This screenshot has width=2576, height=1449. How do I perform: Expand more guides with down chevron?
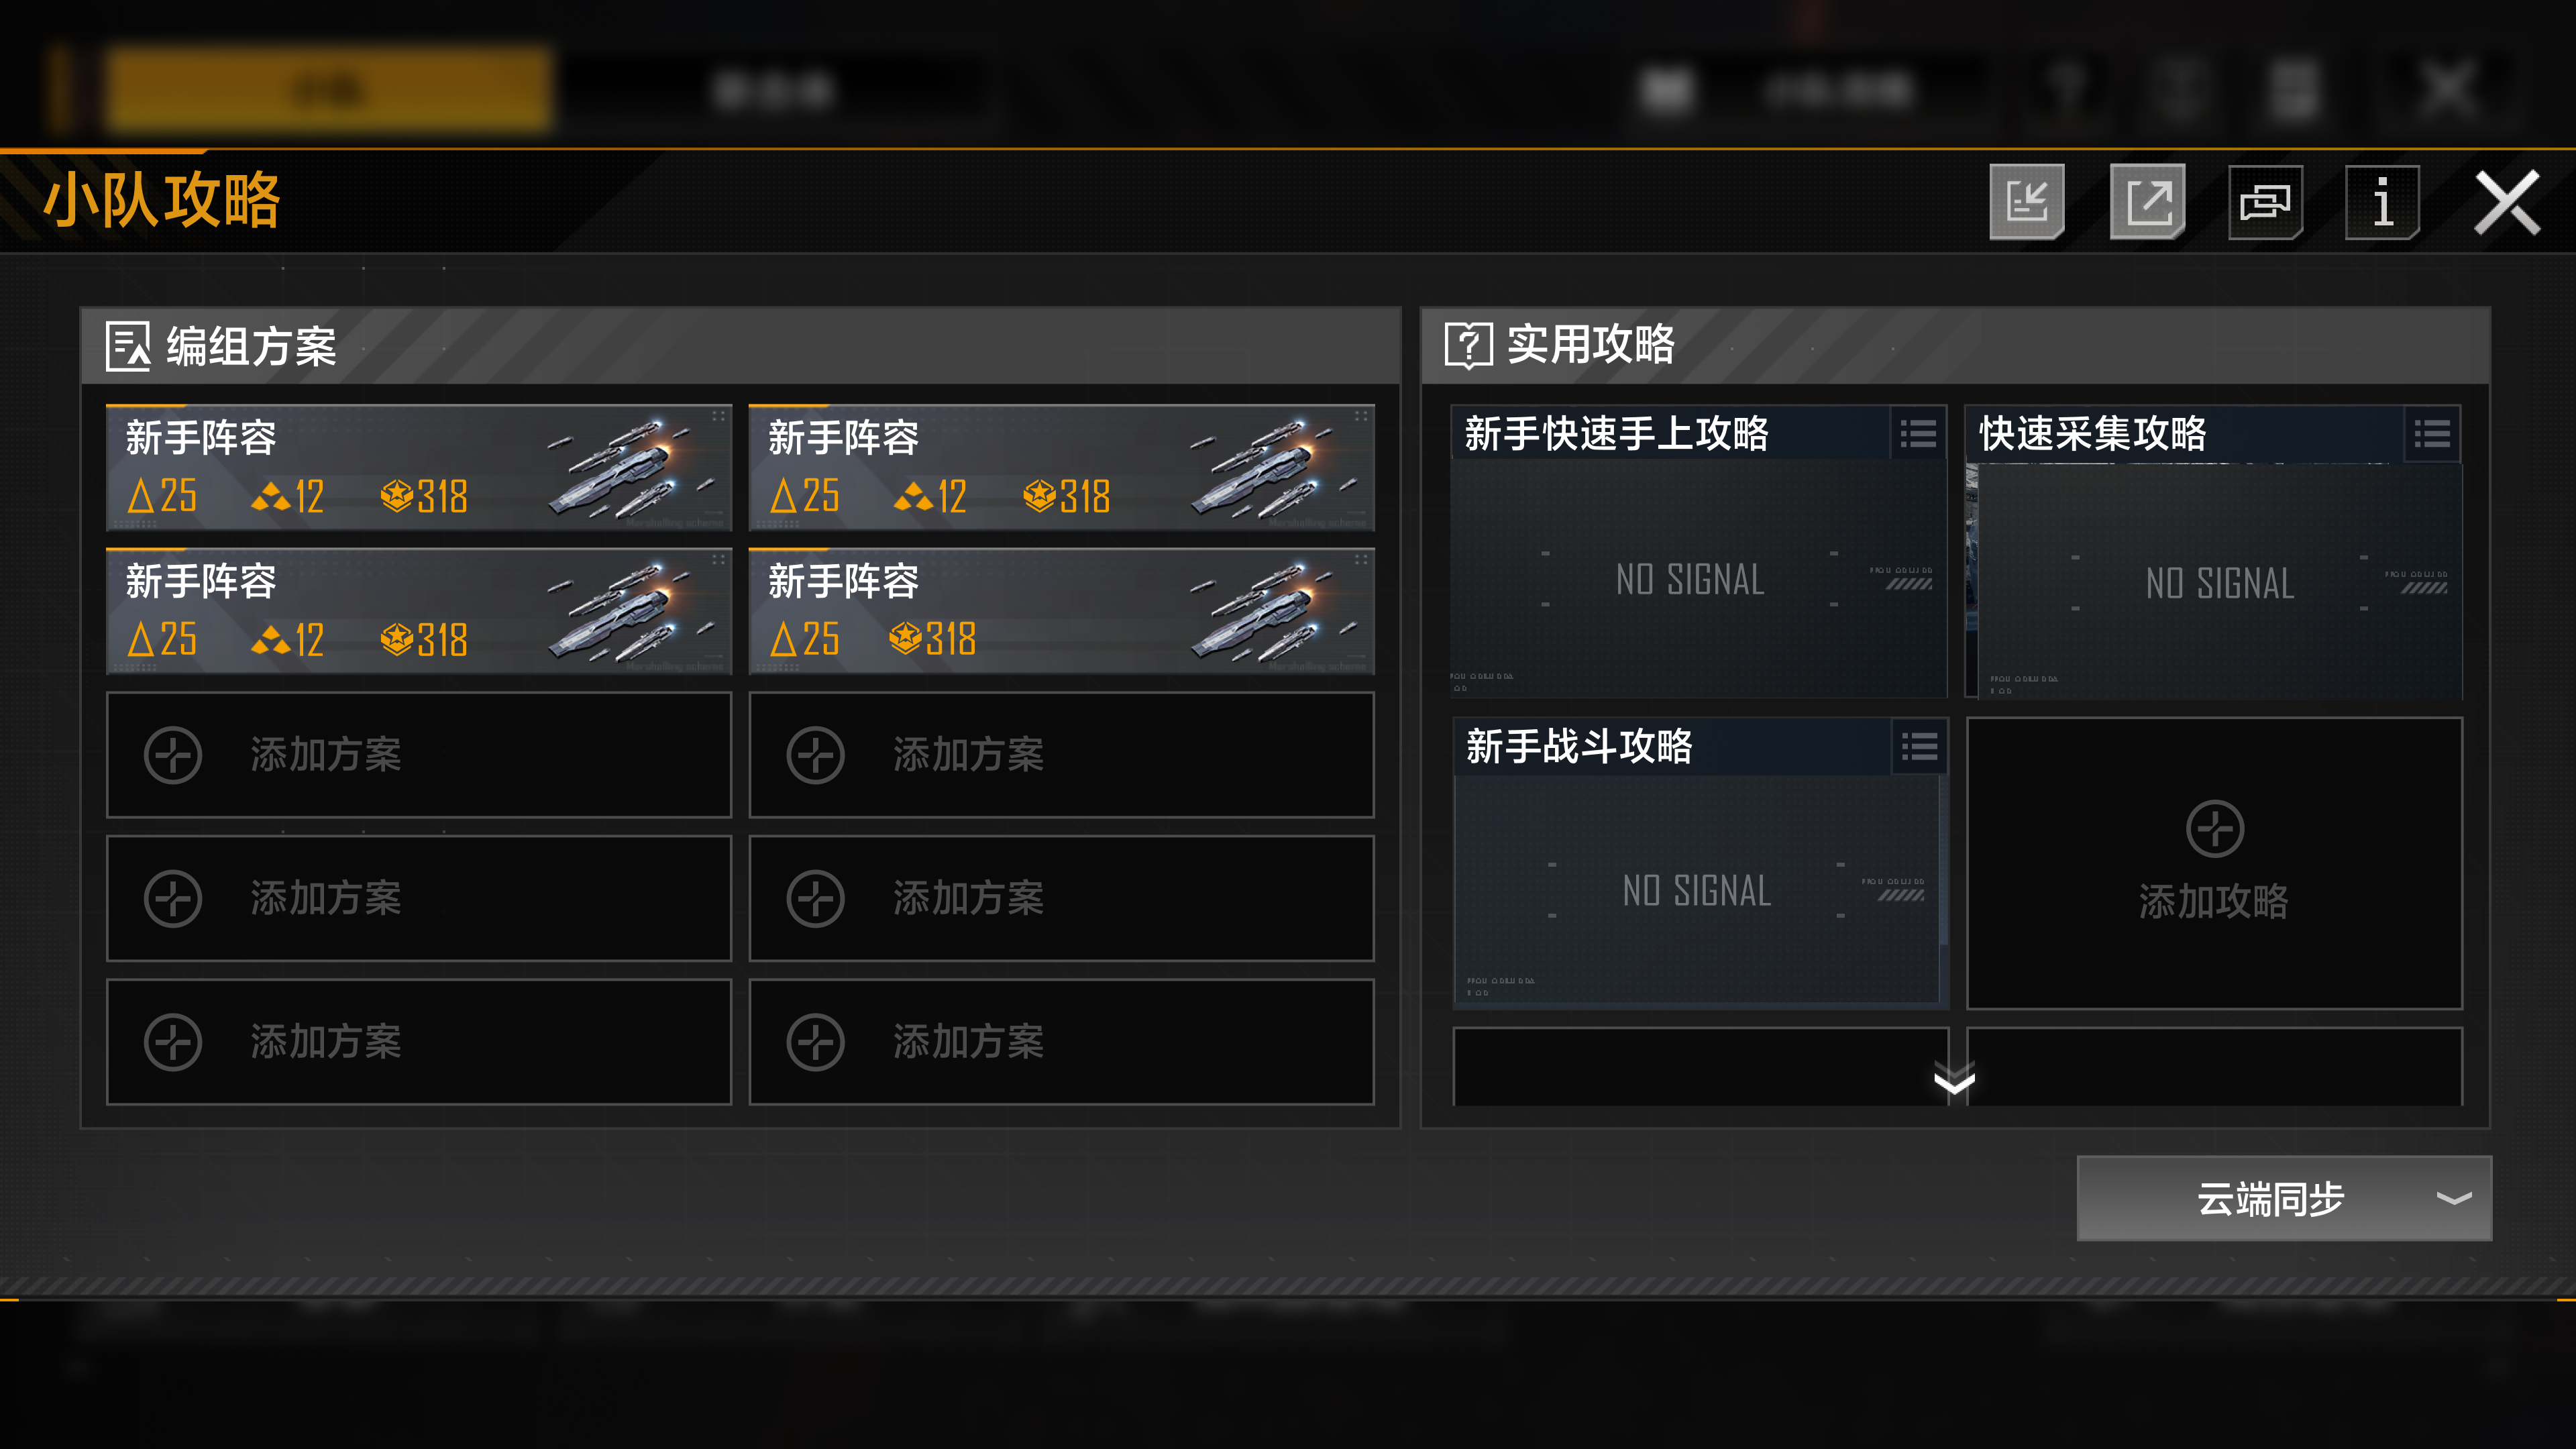1954,1082
